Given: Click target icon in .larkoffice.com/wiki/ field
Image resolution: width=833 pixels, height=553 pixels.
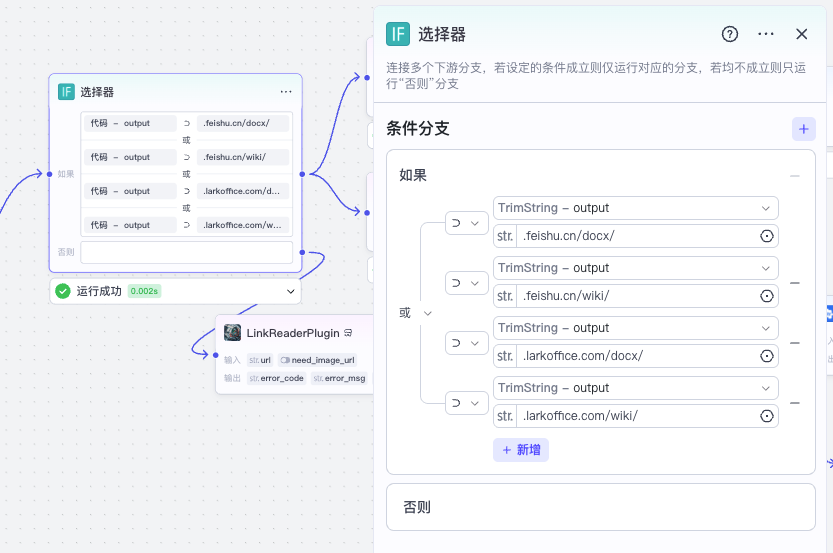Looking at the screenshot, I should point(767,416).
